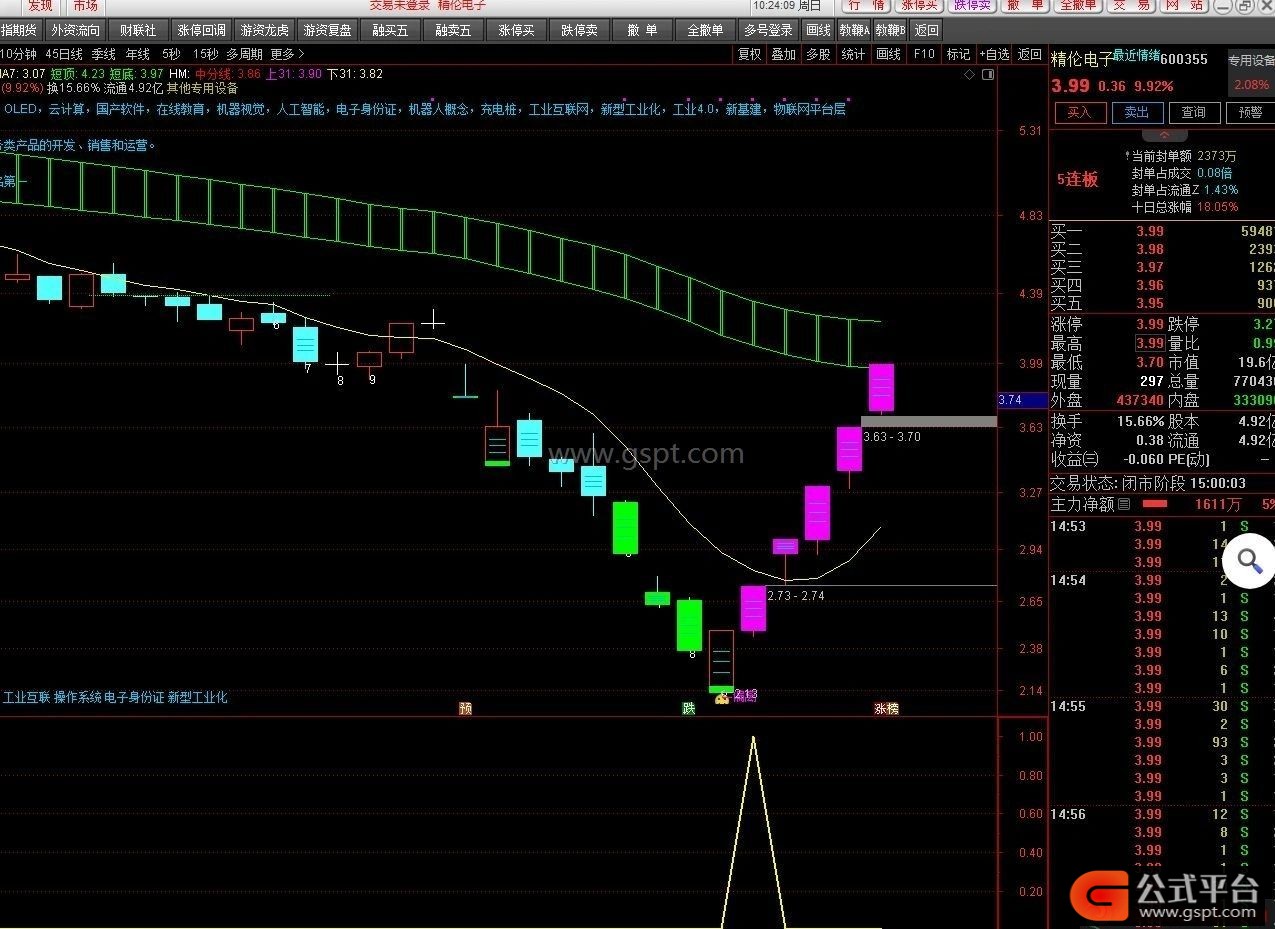1275x929 pixels.
Task: Open the 人工智能 concept tag
Action: [301, 109]
